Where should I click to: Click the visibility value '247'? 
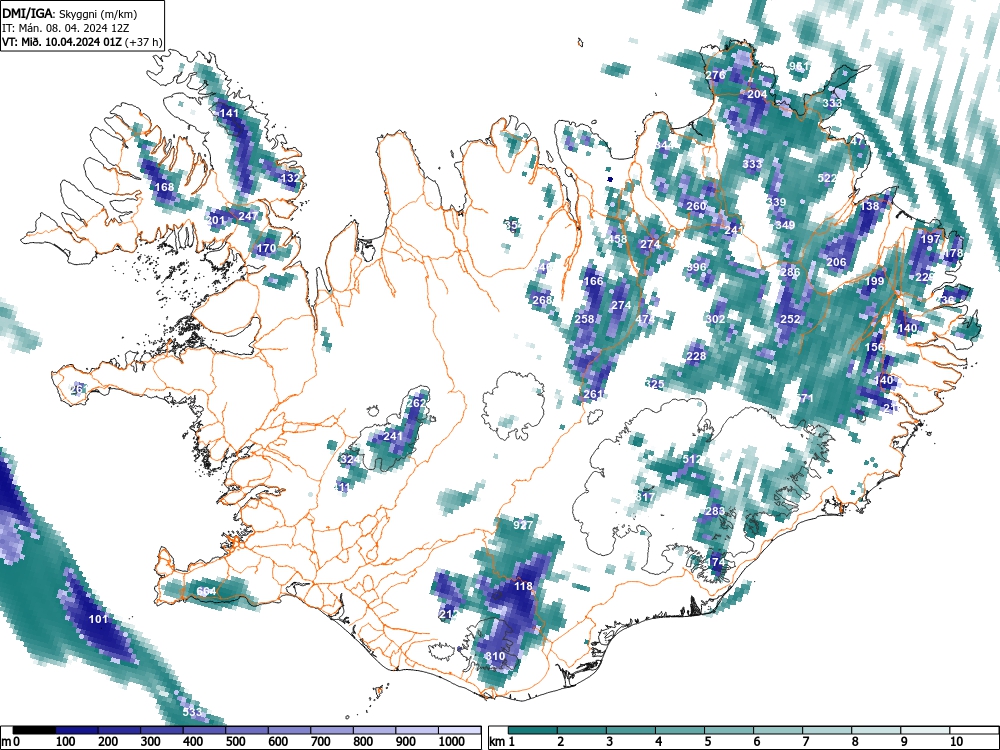pyautogui.click(x=247, y=216)
